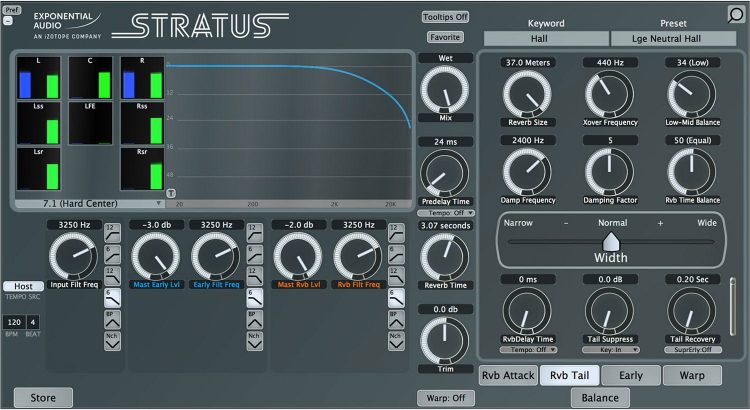Open the Pref preferences button
The height and width of the screenshot is (410, 750).
11,10
